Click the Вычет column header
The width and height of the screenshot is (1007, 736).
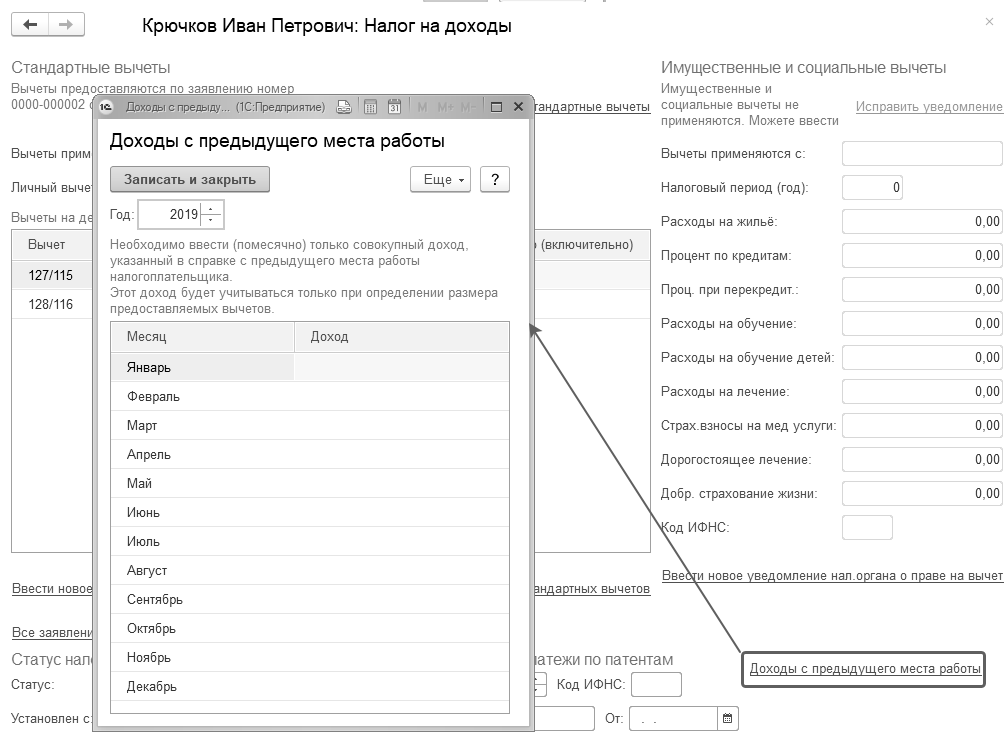coord(53,245)
